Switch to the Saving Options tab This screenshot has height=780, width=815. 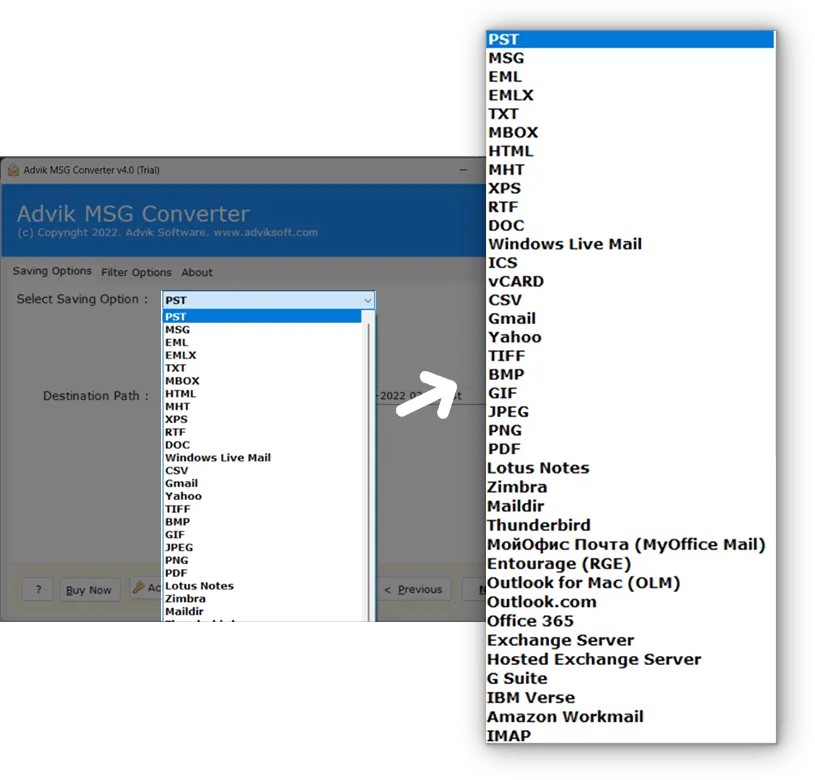pyautogui.click(x=52, y=271)
